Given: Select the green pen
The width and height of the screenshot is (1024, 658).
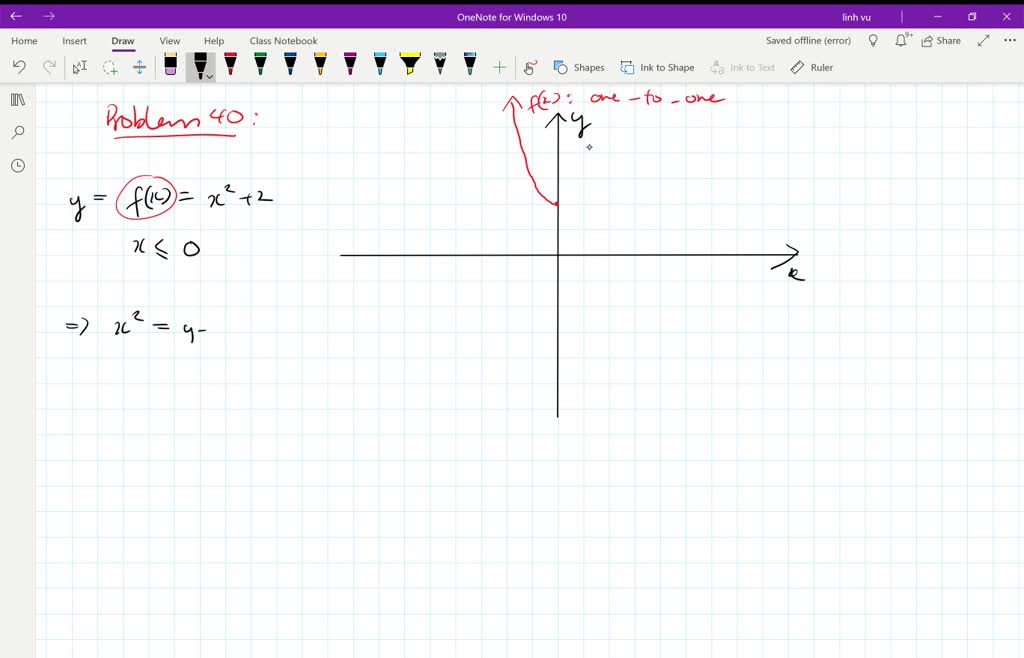Looking at the screenshot, I should pos(259,66).
